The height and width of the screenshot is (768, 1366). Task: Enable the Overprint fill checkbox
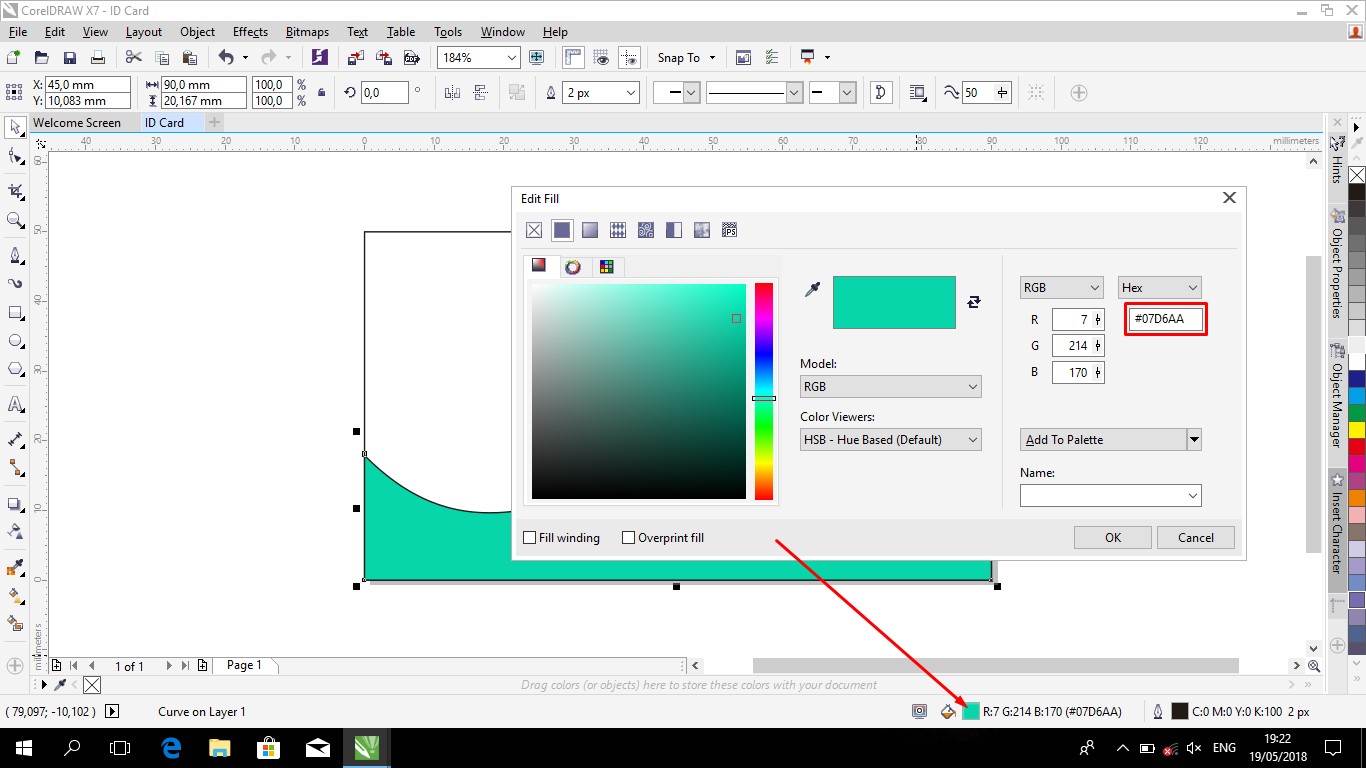click(x=629, y=538)
